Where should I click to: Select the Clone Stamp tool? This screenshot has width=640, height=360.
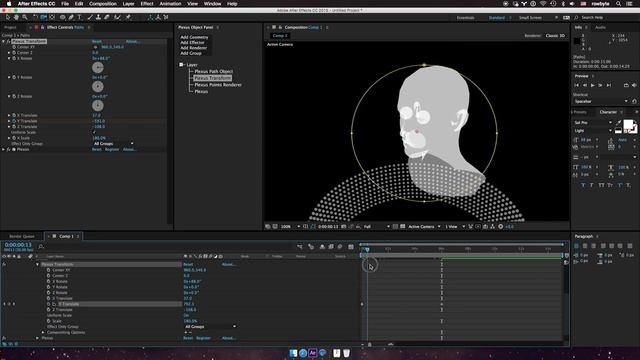[98, 17]
